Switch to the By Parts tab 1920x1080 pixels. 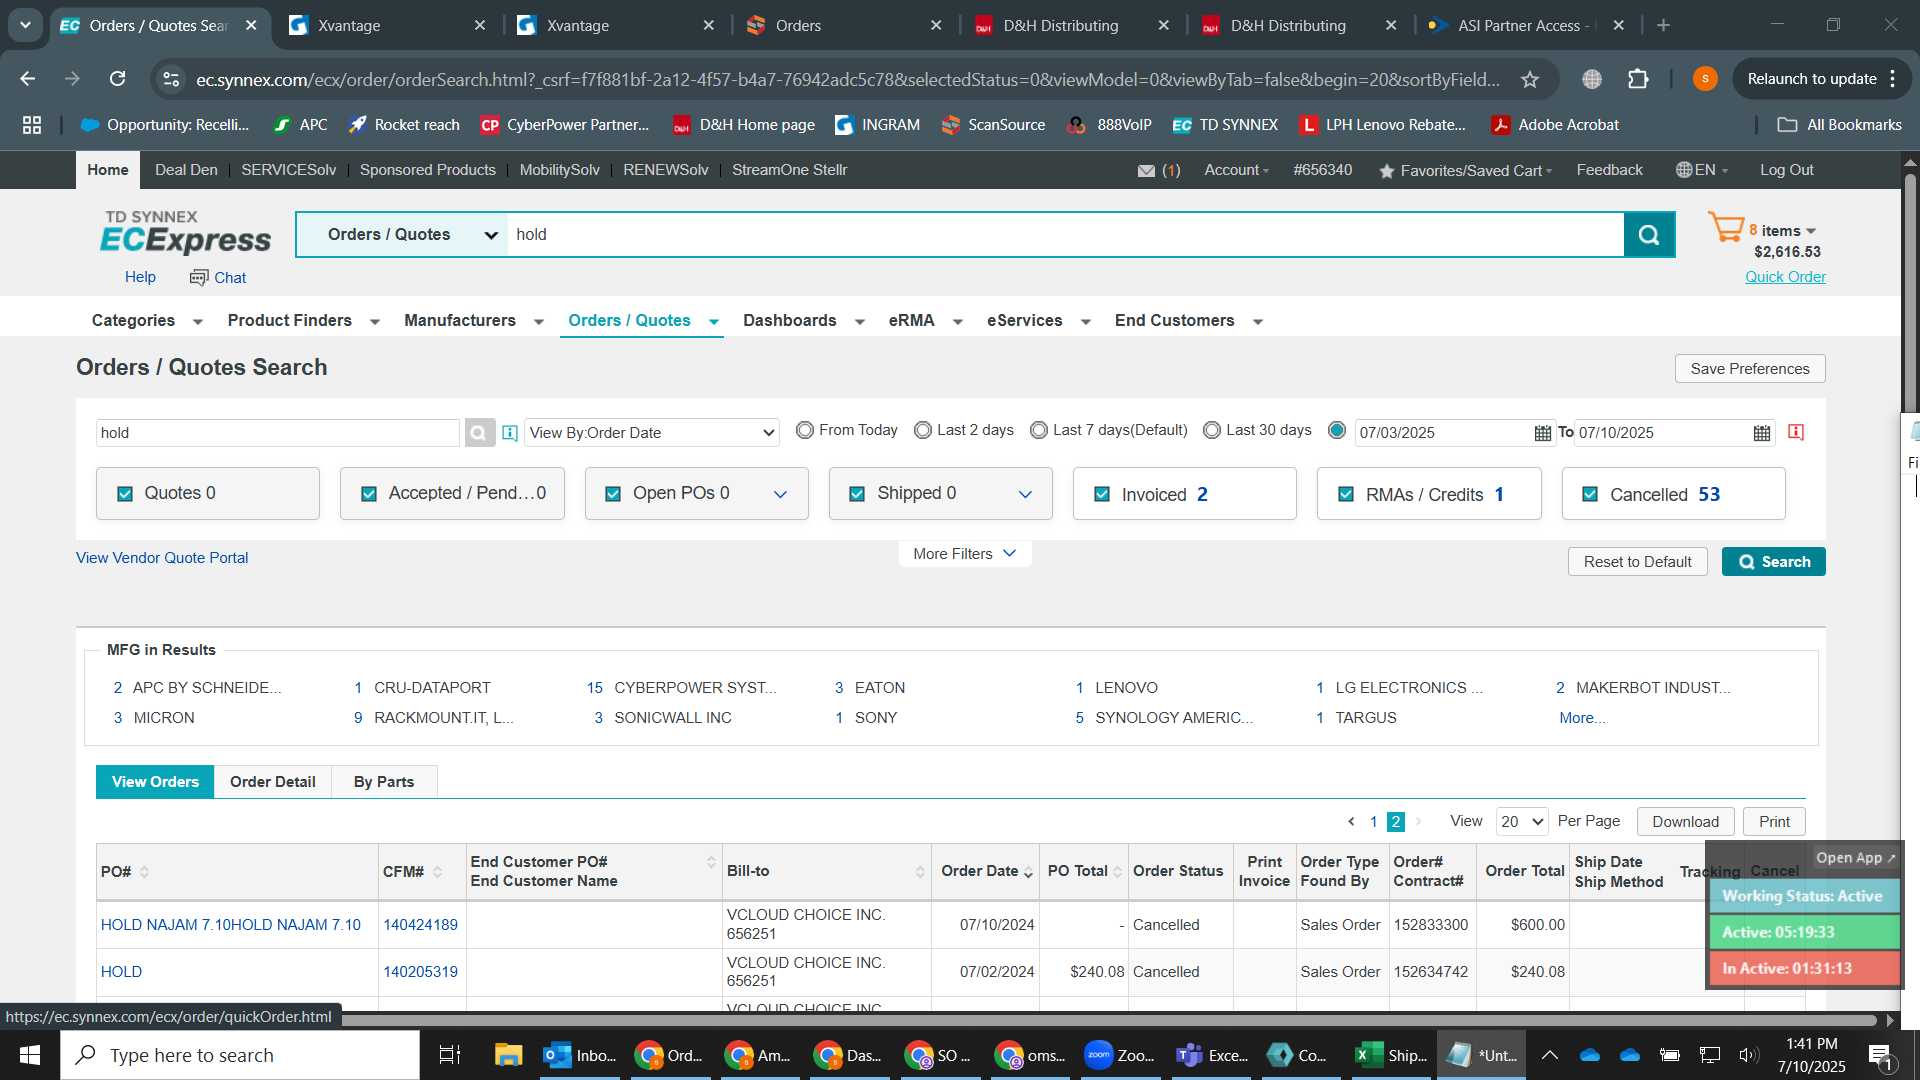(x=384, y=782)
